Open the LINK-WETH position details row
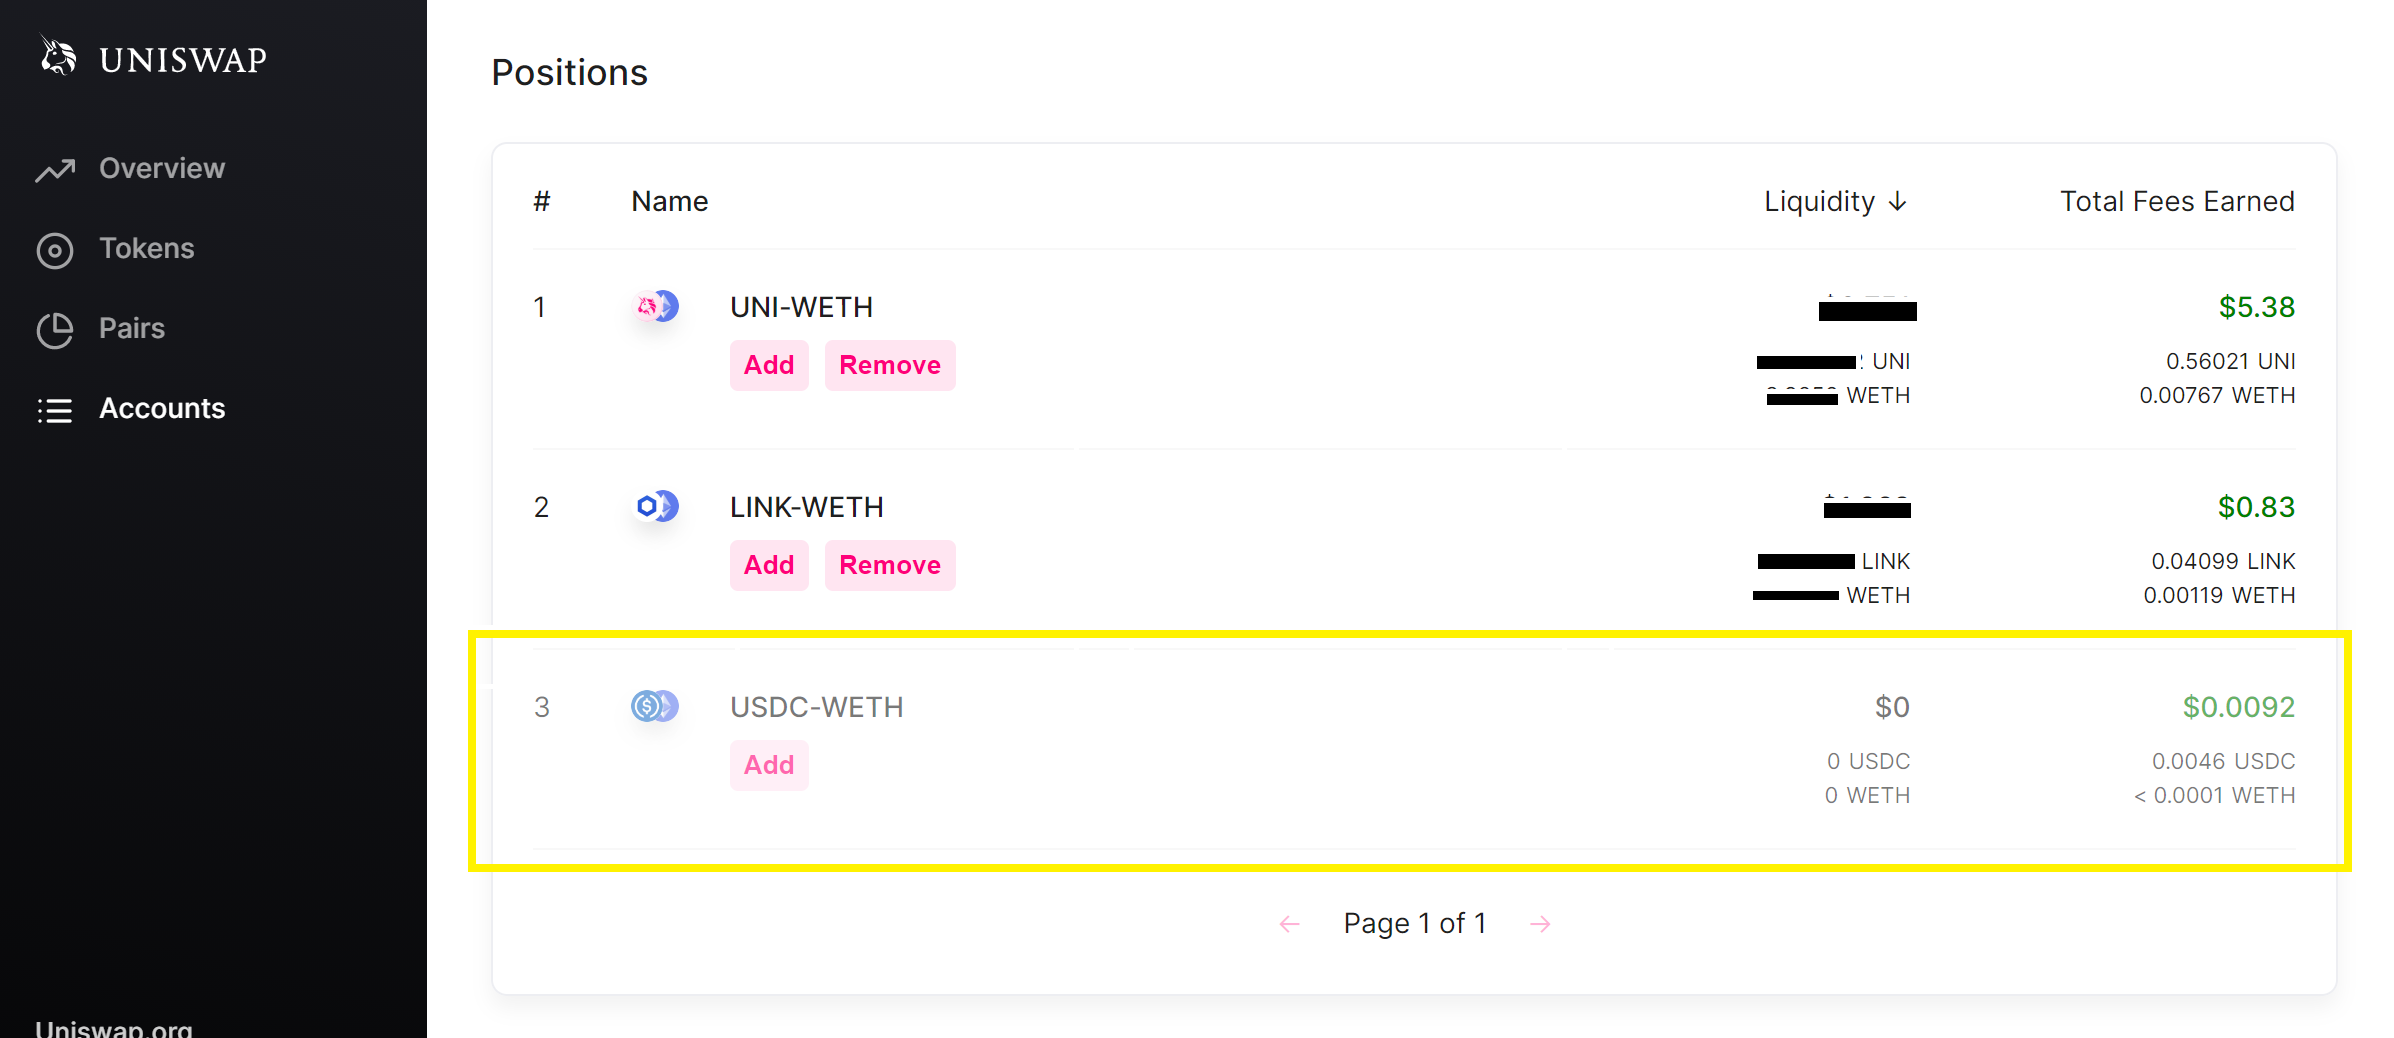Screen dimensions: 2394x1038 point(806,507)
